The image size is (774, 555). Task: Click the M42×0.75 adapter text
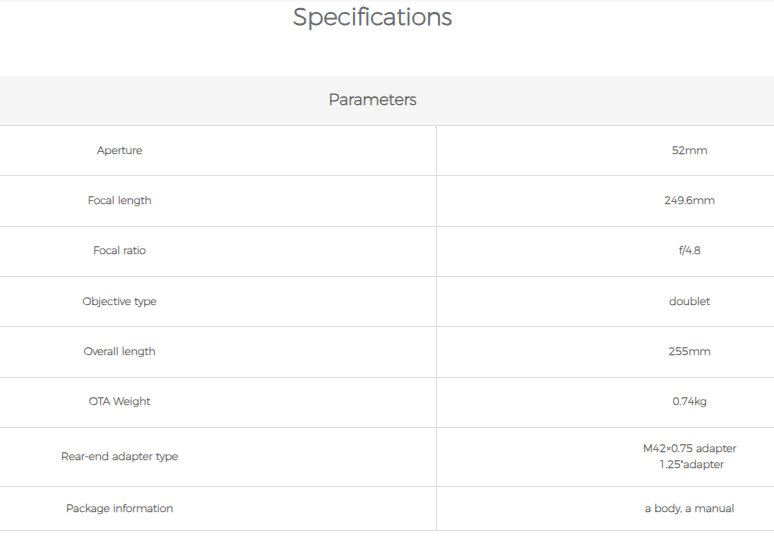click(x=689, y=448)
